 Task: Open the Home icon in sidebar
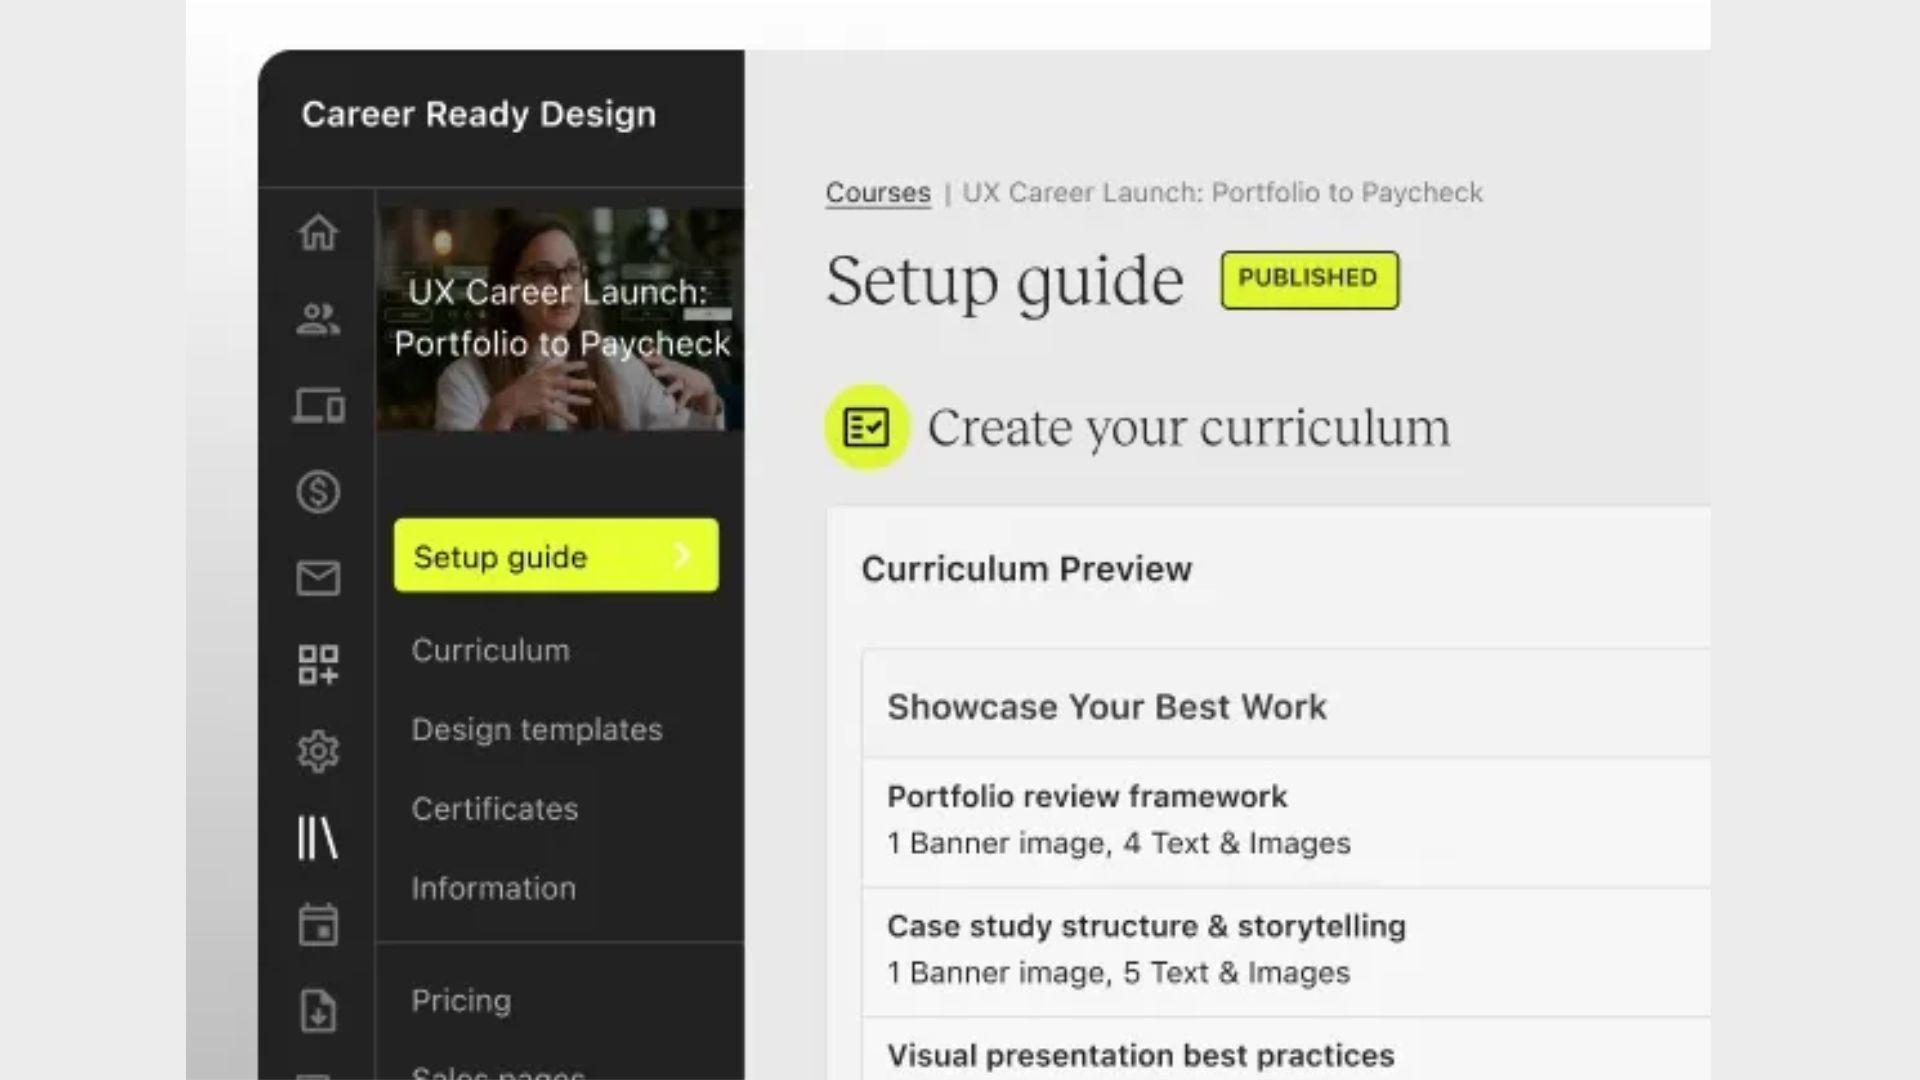pyautogui.click(x=318, y=232)
